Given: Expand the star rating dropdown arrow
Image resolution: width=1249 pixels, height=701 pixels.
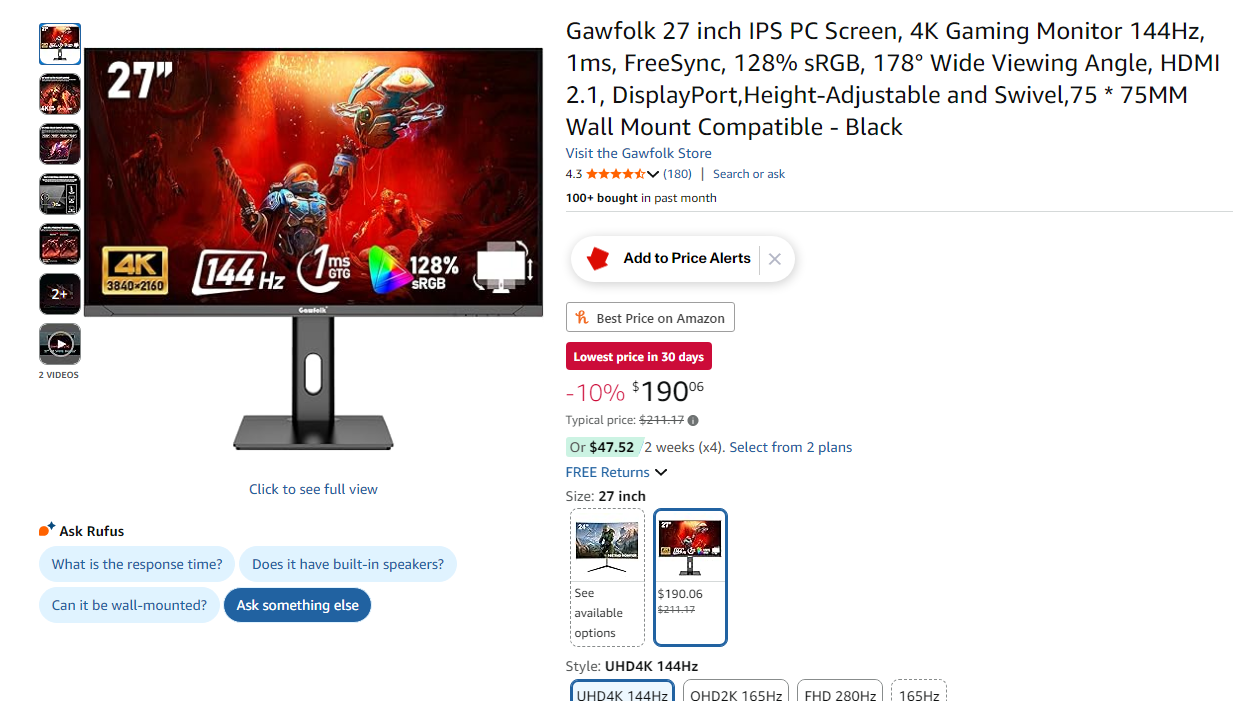Looking at the screenshot, I should 653,174.
